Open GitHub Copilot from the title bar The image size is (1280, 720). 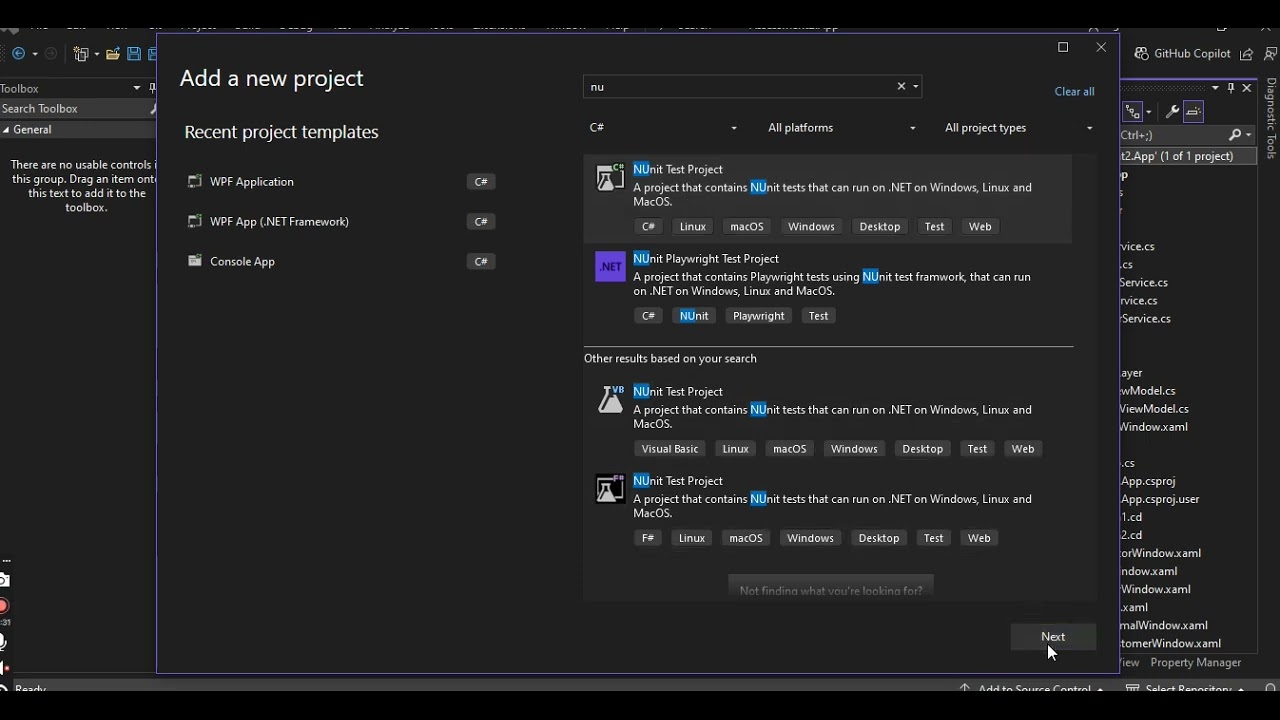click(1182, 54)
